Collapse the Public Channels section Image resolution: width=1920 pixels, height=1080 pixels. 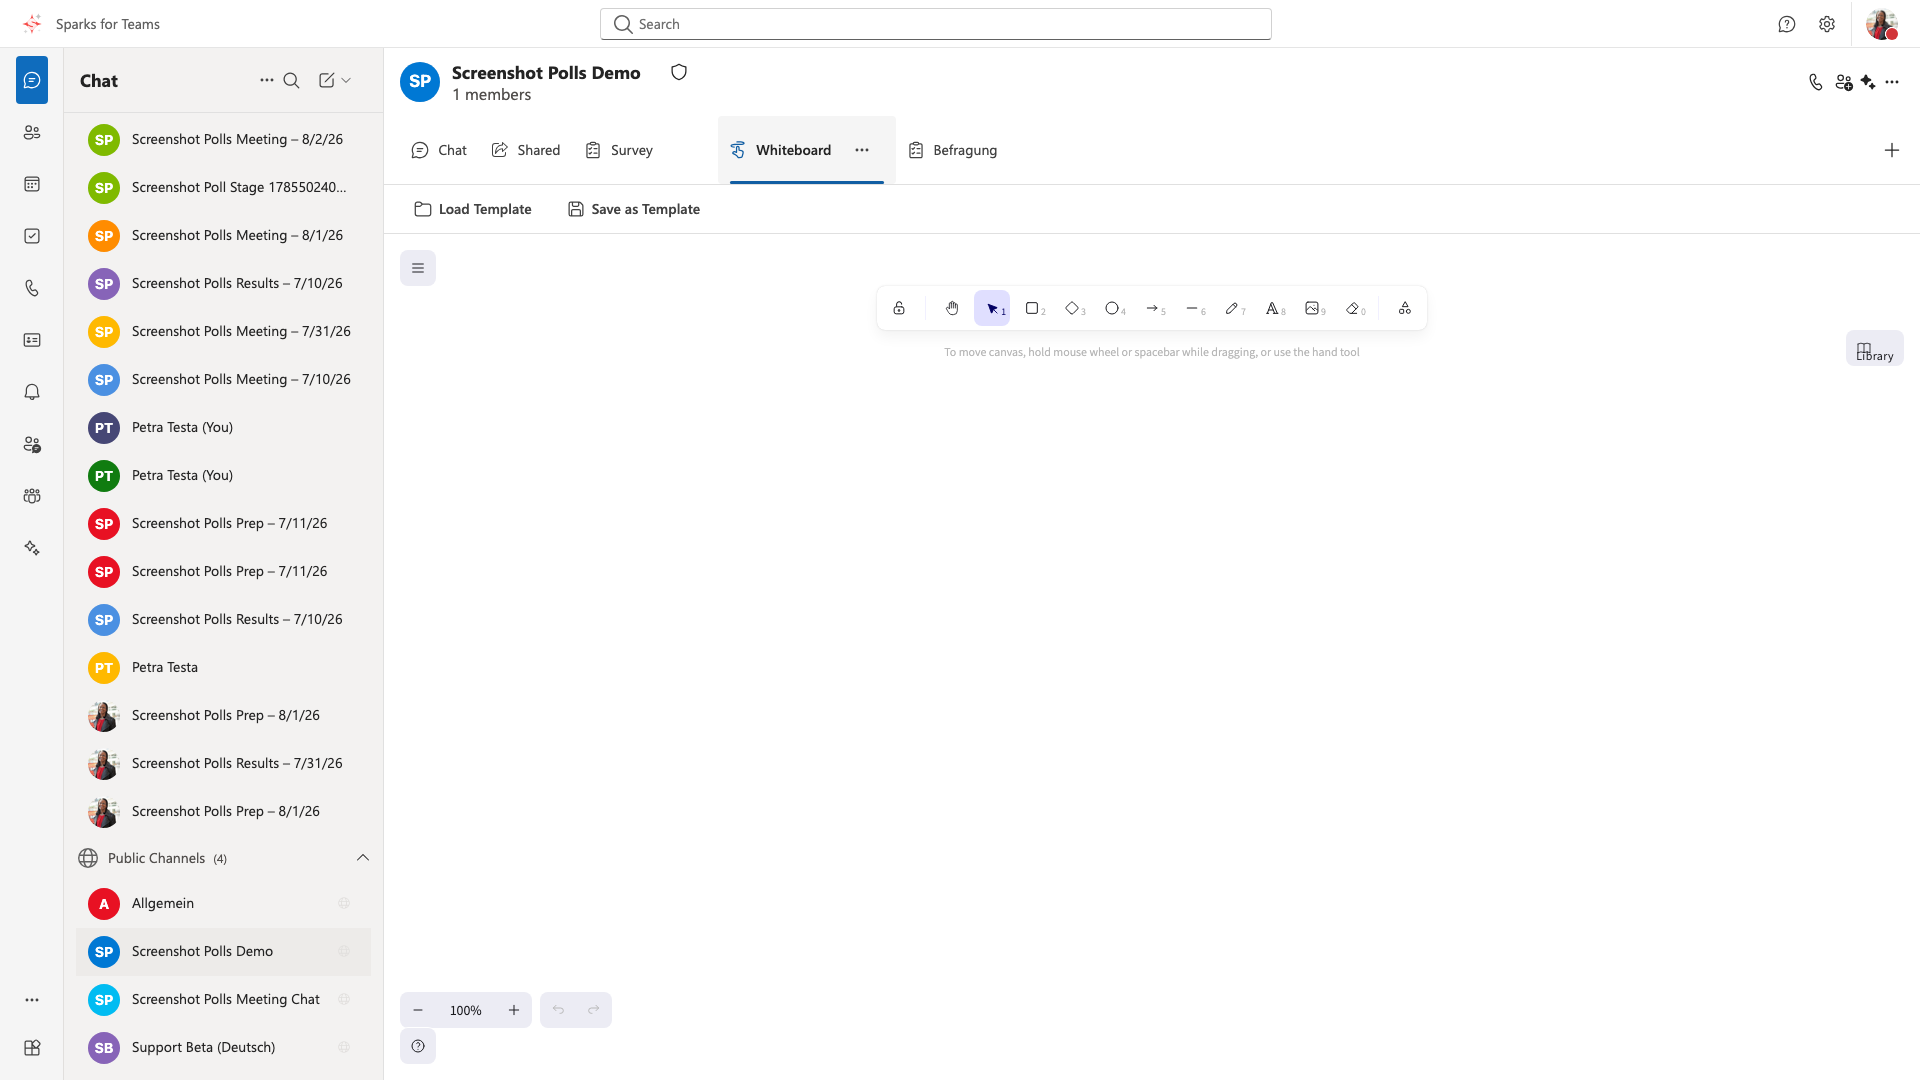coord(363,858)
